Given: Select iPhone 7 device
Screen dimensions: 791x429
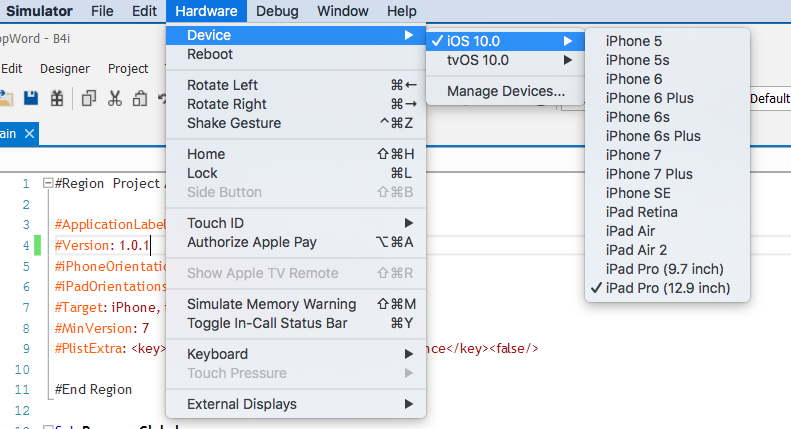Looking at the screenshot, I should click(x=667, y=155).
